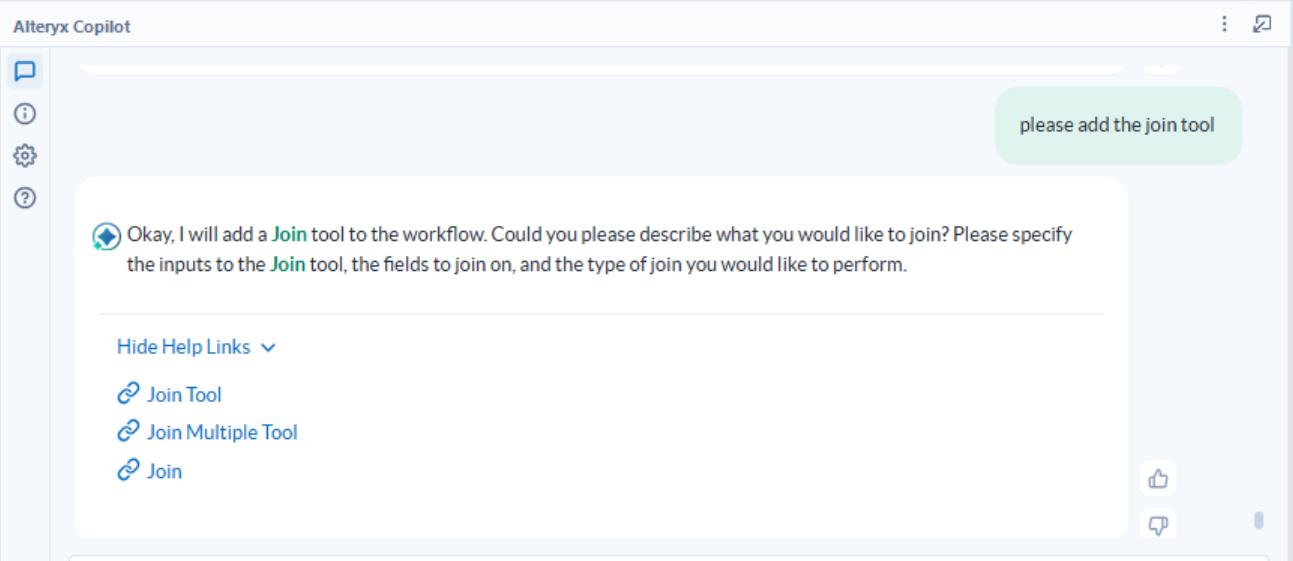Select the 'please add the join tool' message
The width and height of the screenshot is (1293, 561).
pos(1117,126)
